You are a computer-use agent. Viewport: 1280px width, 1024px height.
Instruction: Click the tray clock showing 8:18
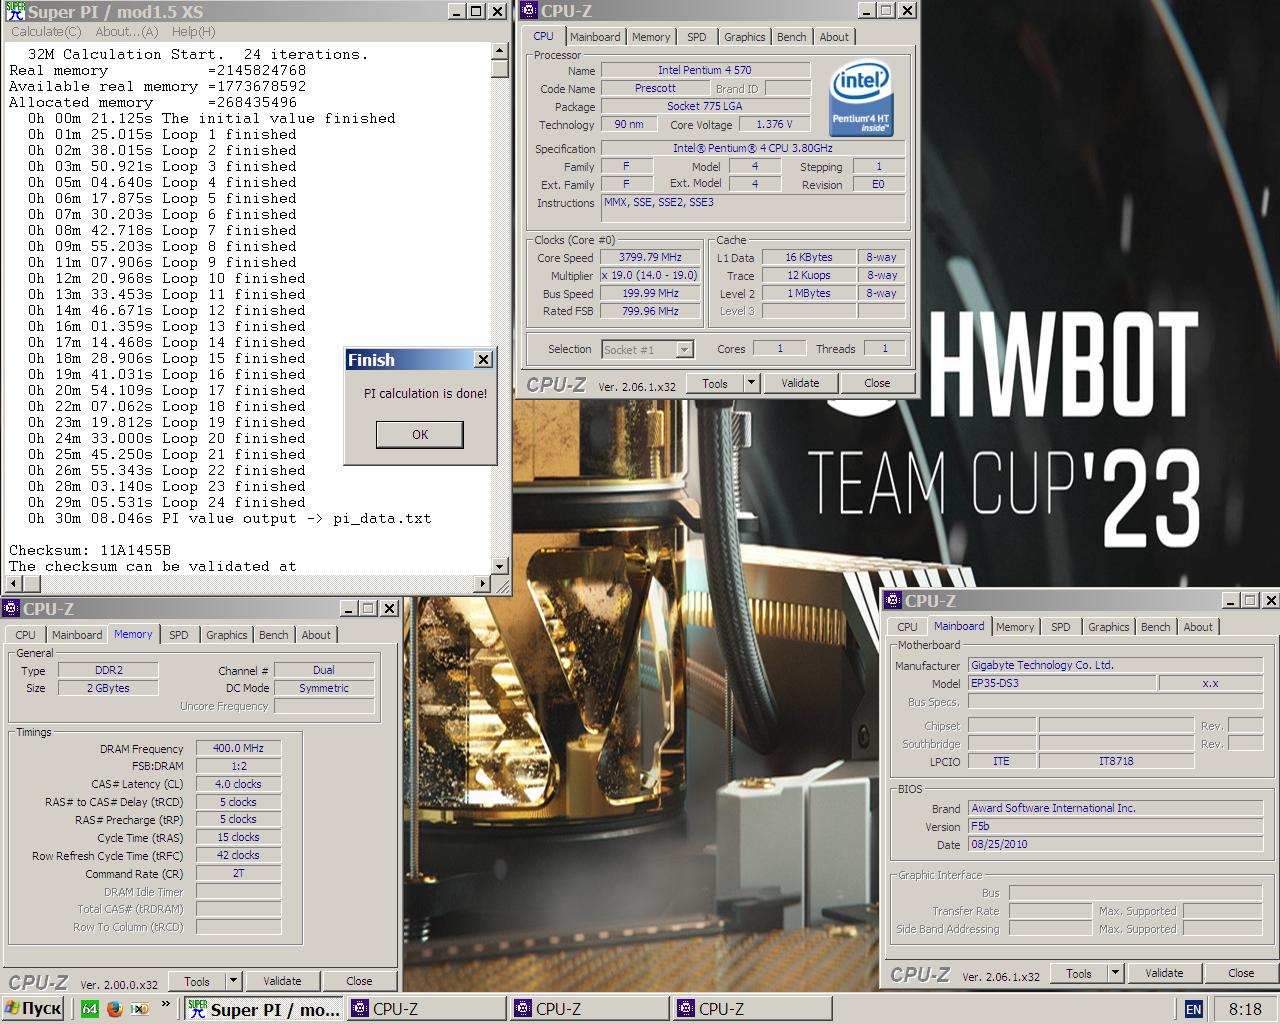tap(1245, 1009)
